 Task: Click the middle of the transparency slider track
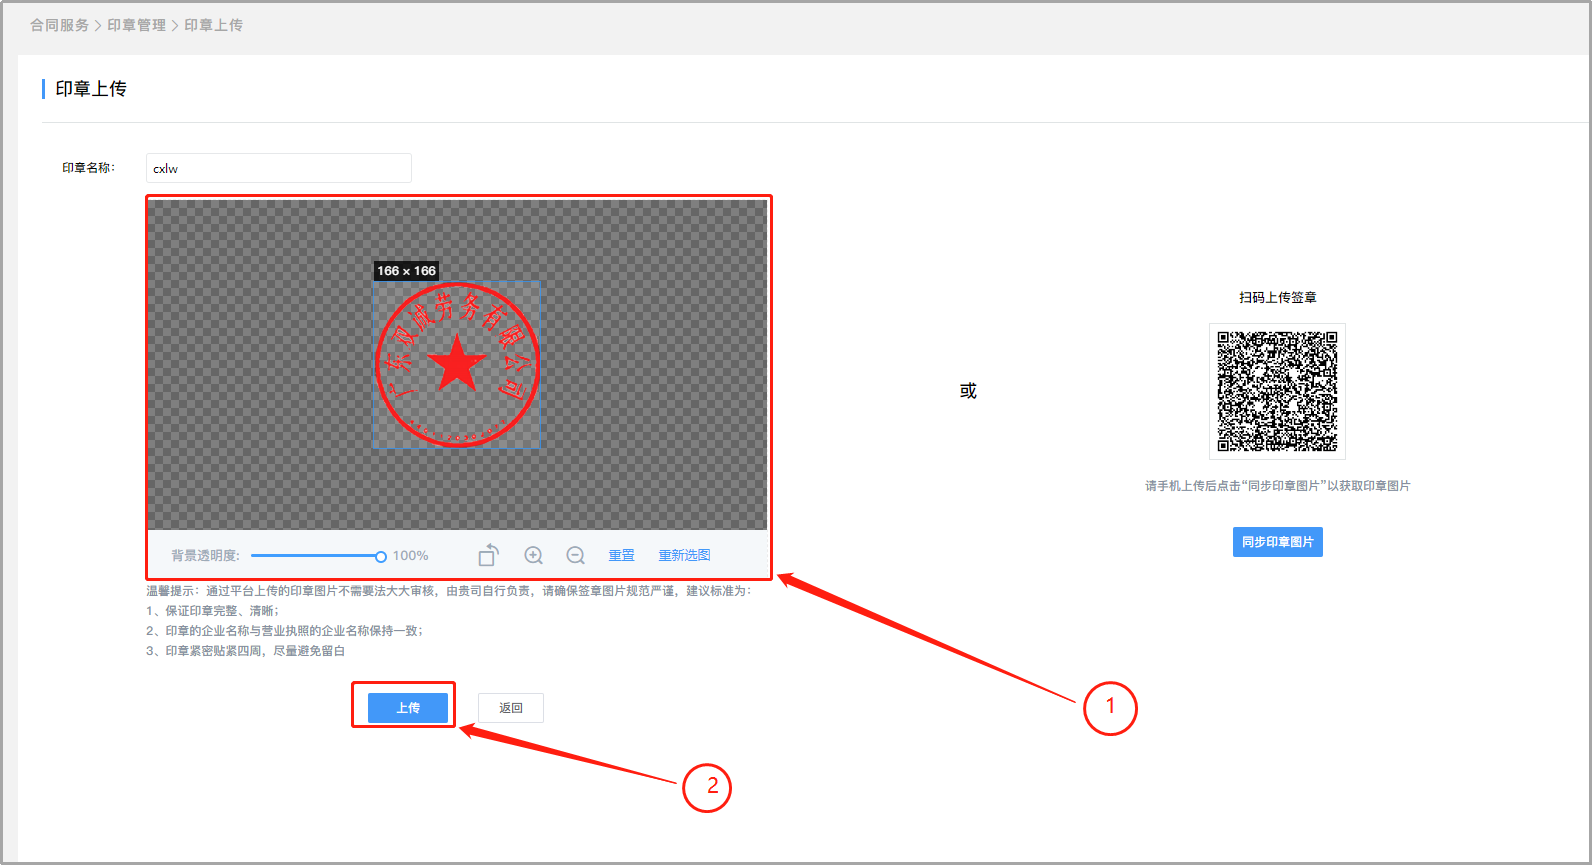click(315, 556)
